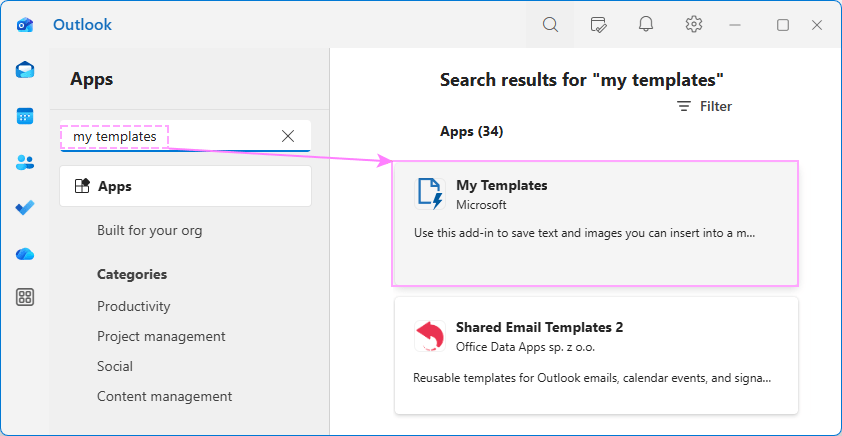The height and width of the screenshot is (436, 842).
Task: Open the Calendar sidebar icon
Action: 25,117
